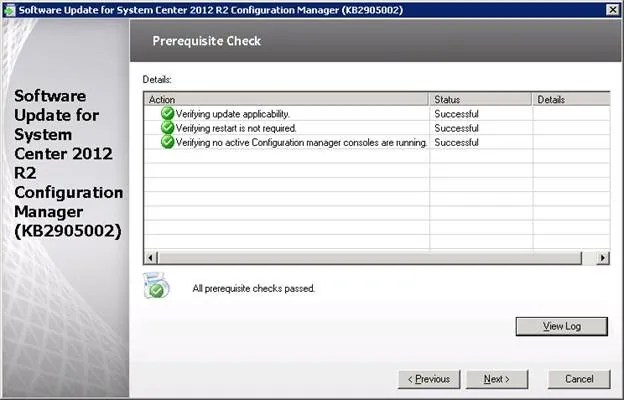624x400 pixels.
Task: Click green check icon for update applicability
Action: click(x=168, y=113)
